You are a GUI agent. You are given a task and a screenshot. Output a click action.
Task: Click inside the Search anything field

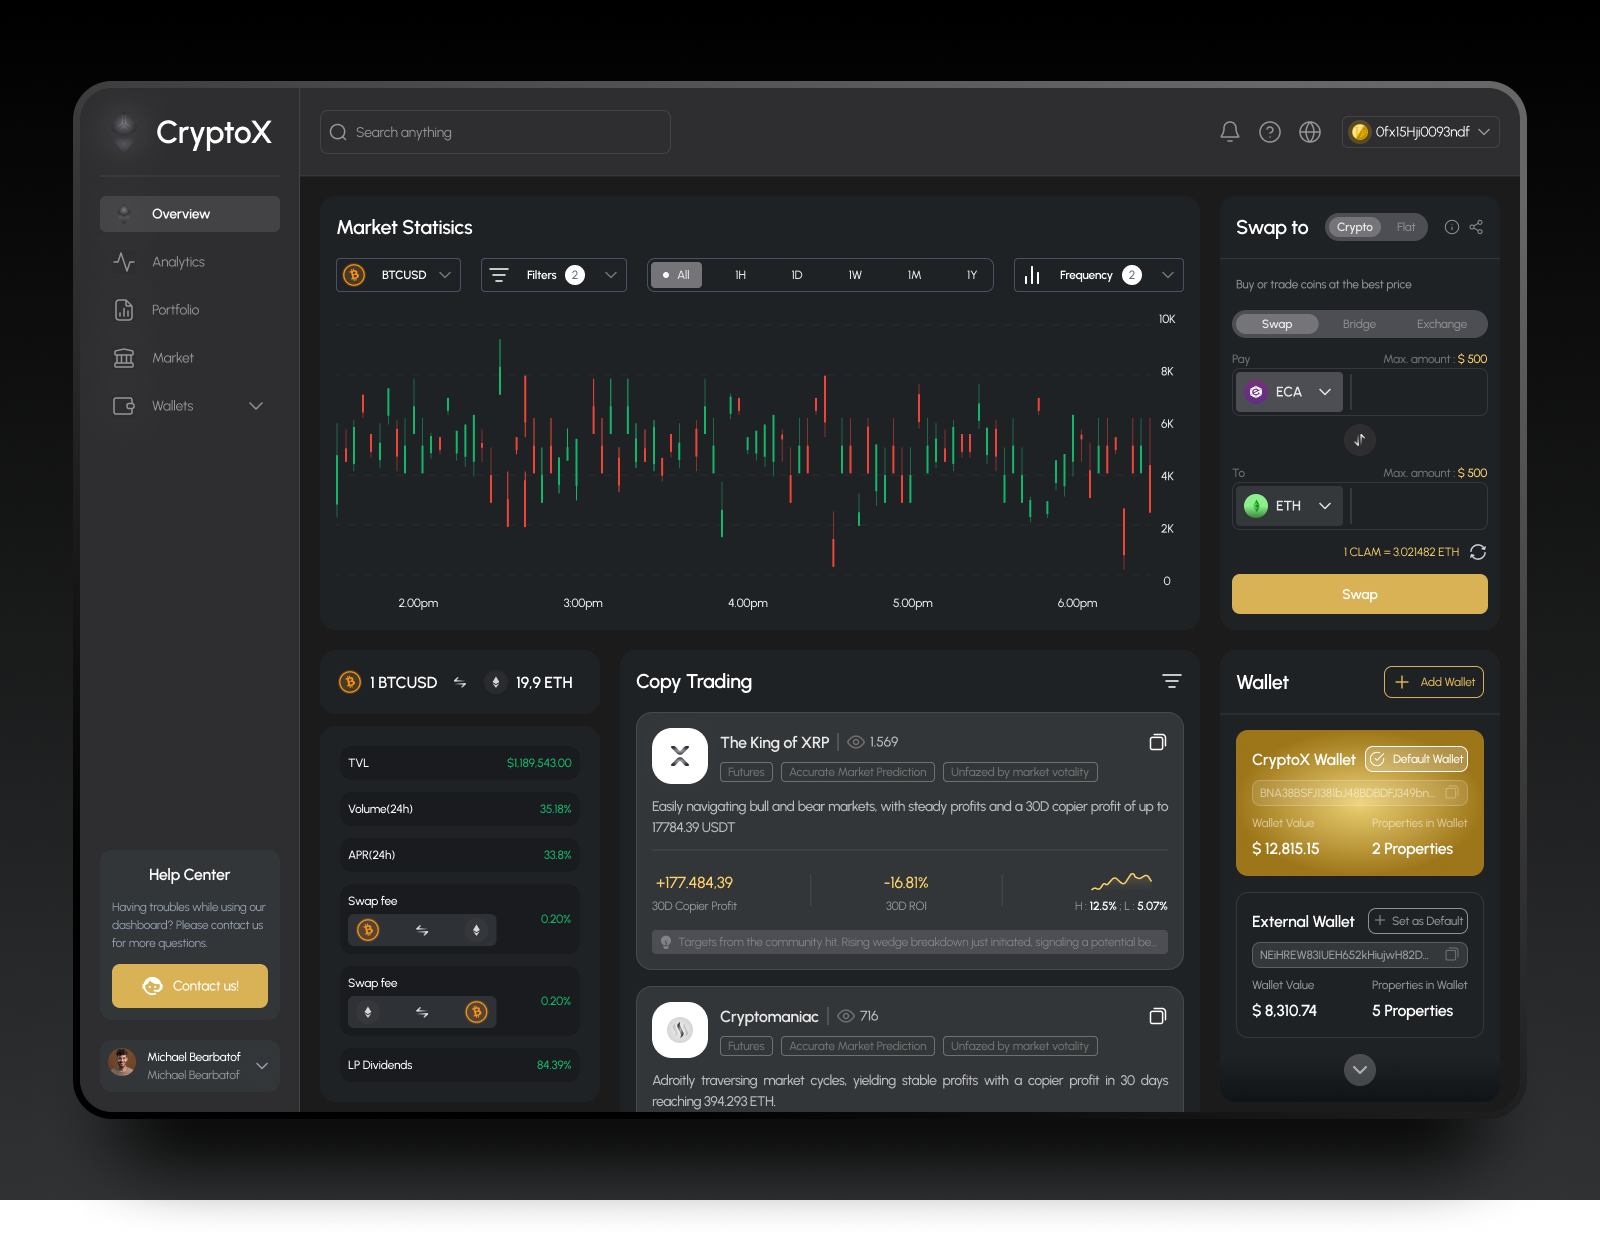click(x=494, y=131)
